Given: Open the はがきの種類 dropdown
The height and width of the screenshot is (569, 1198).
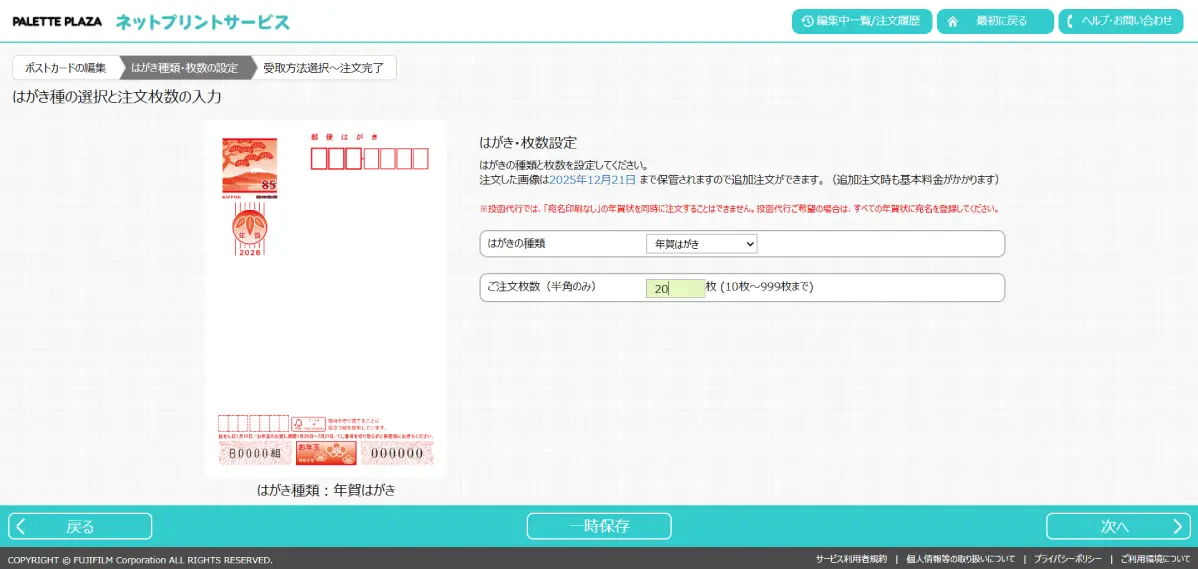Looking at the screenshot, I should (x=701, y=244).
